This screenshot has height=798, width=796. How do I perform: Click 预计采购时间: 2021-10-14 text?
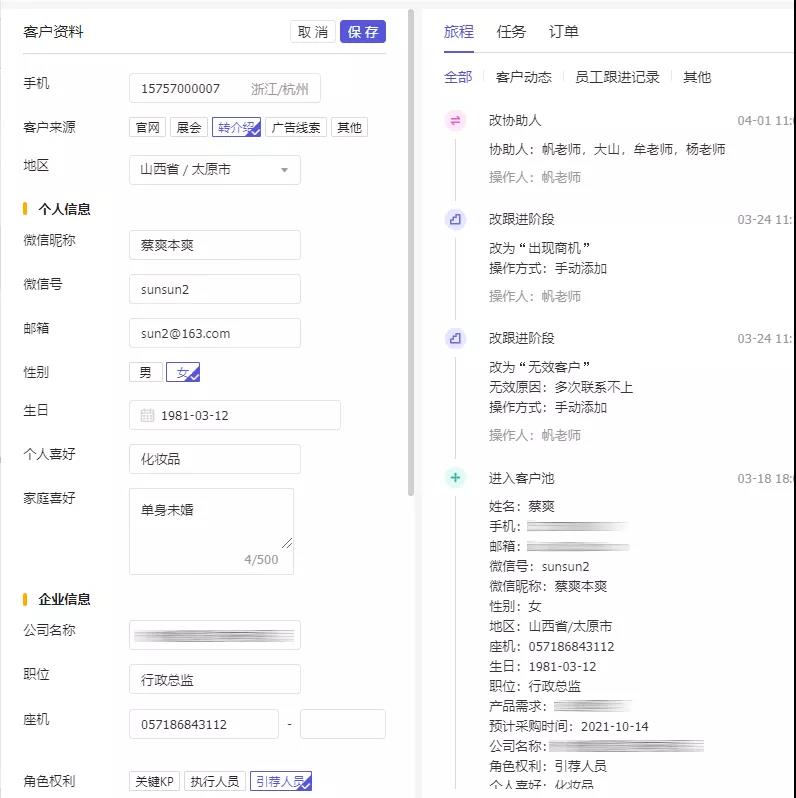568,726
